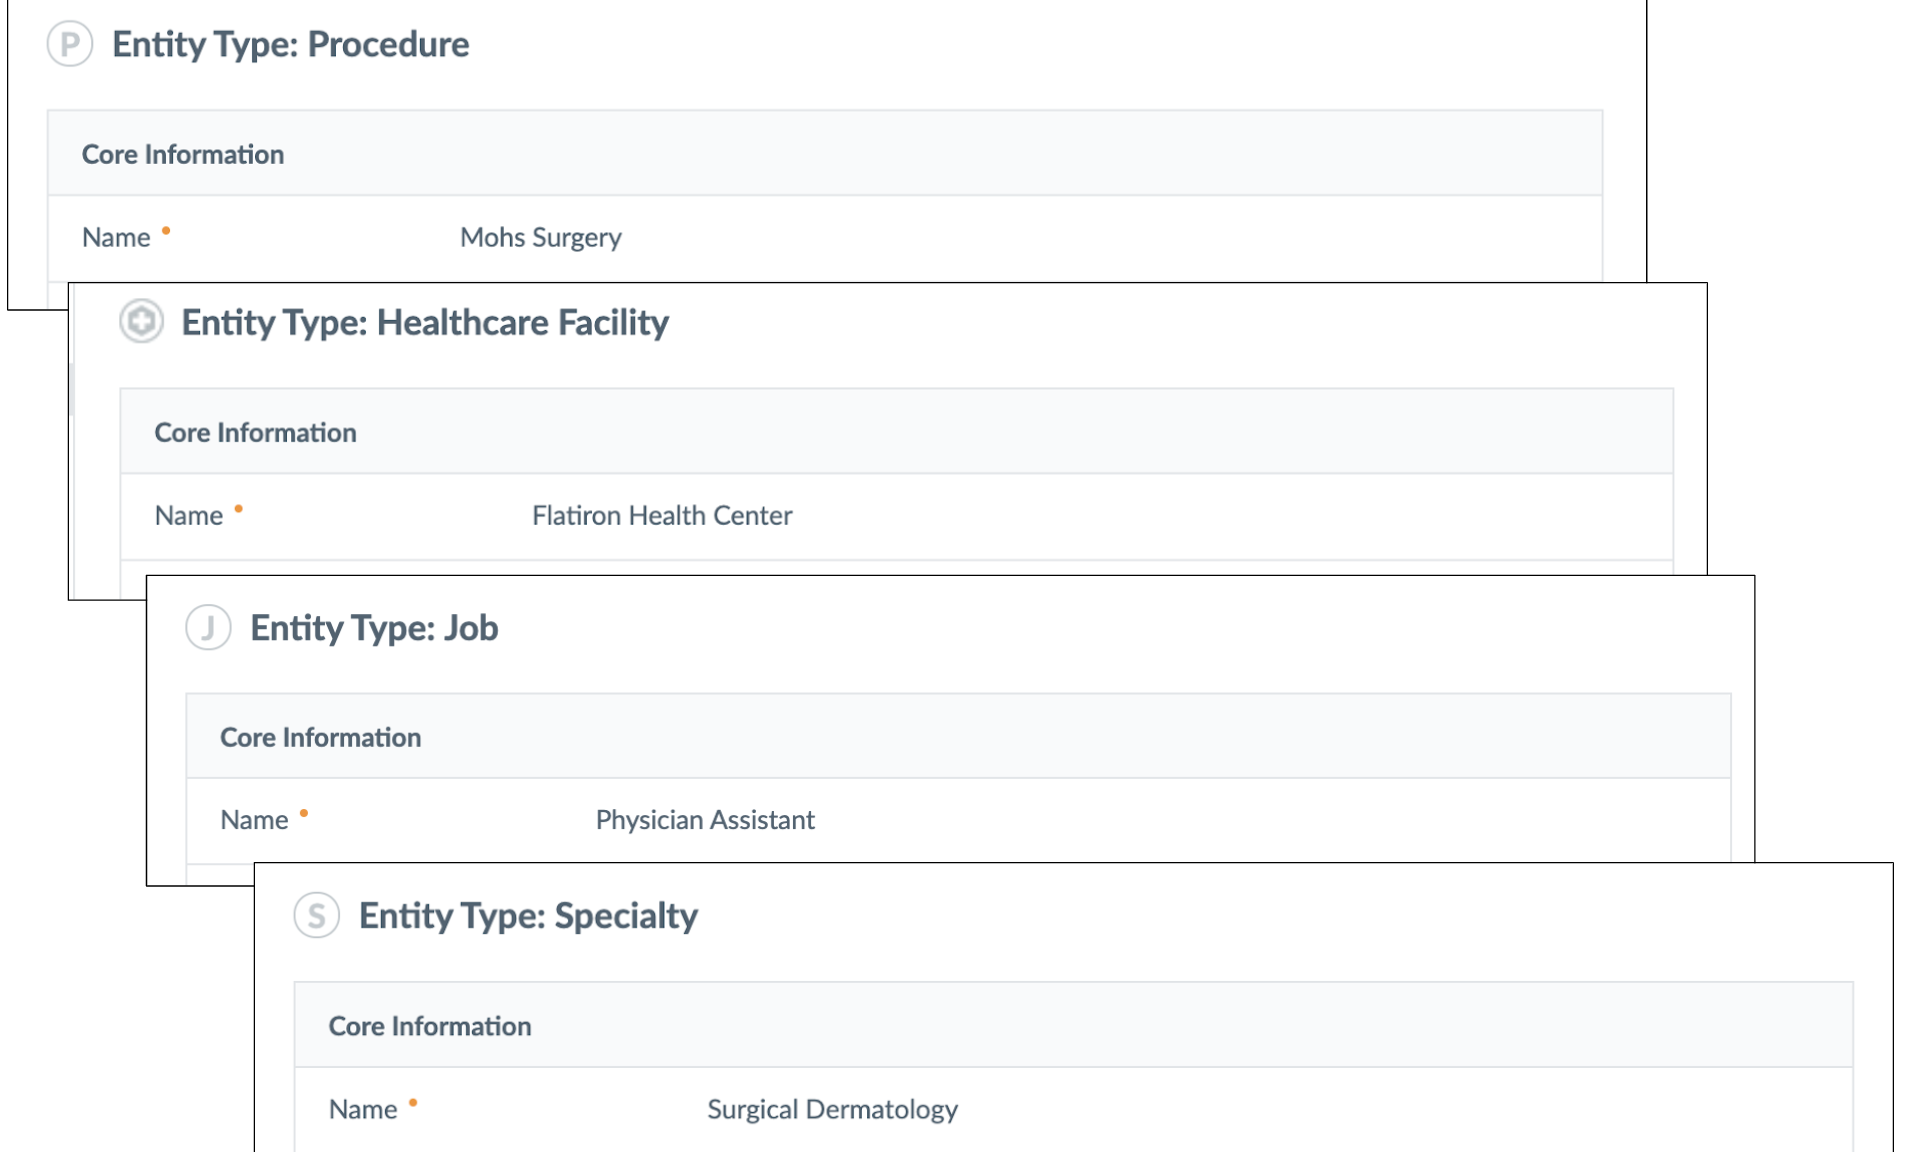Click the Specialty entity type S icon
This screenshot has width=1908, height=1152.
pyautogui.click(x=317, y=915)
